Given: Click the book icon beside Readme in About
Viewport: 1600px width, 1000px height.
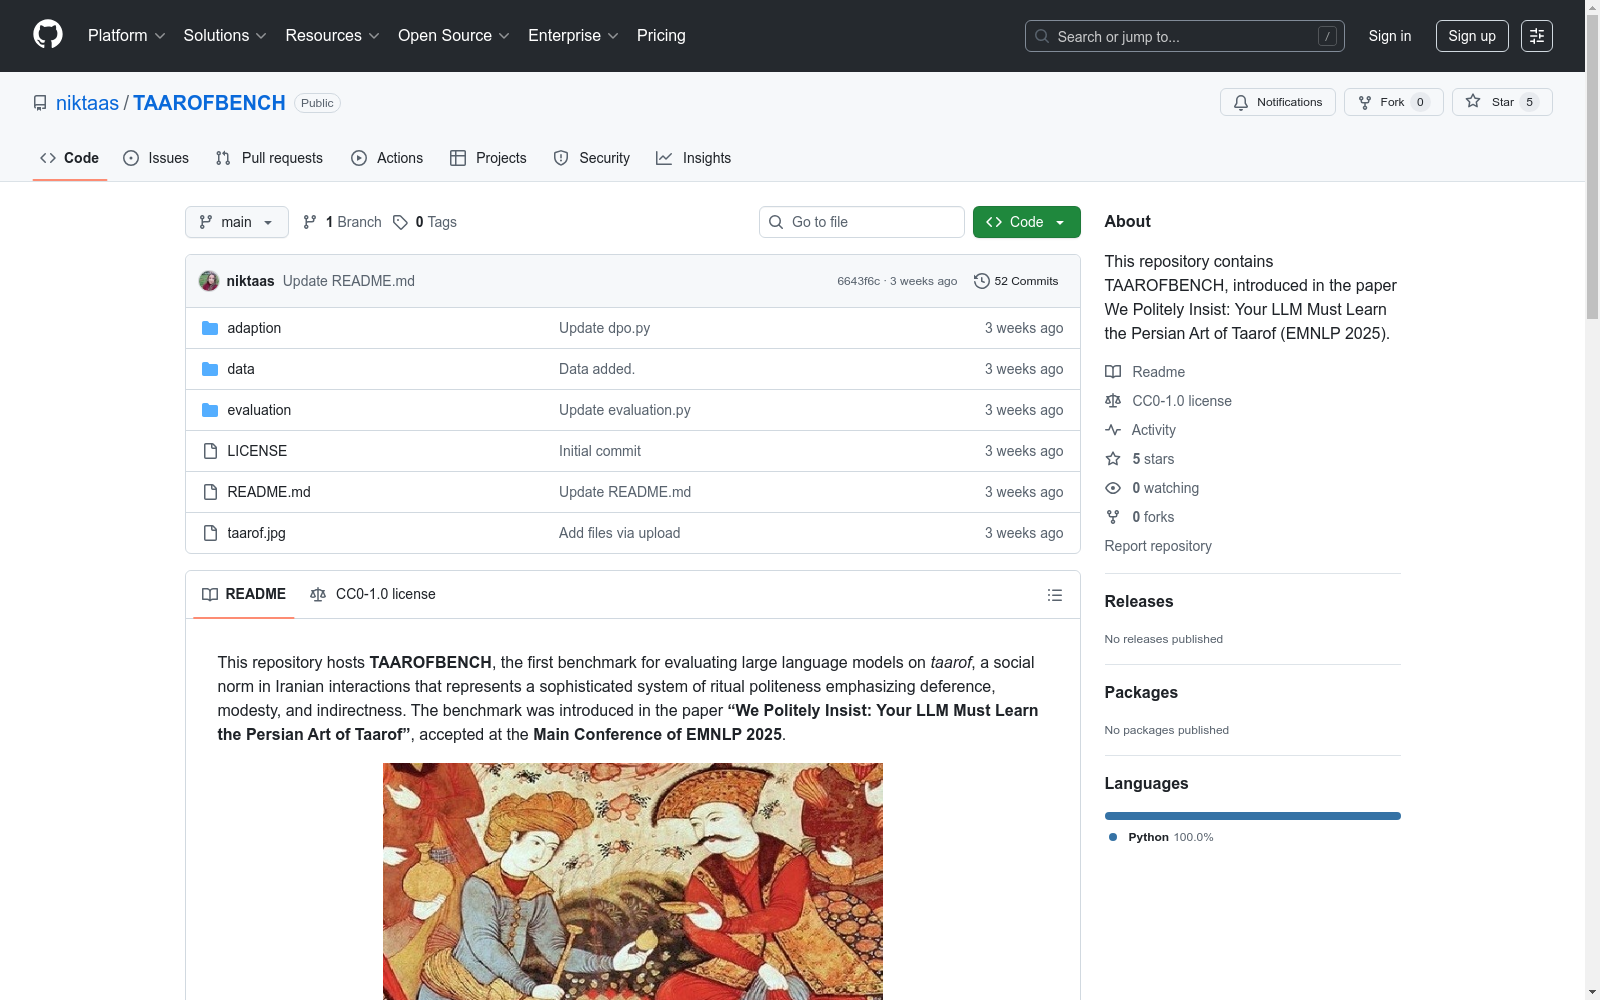Looking at the screenshot, I should (1113, 372).
